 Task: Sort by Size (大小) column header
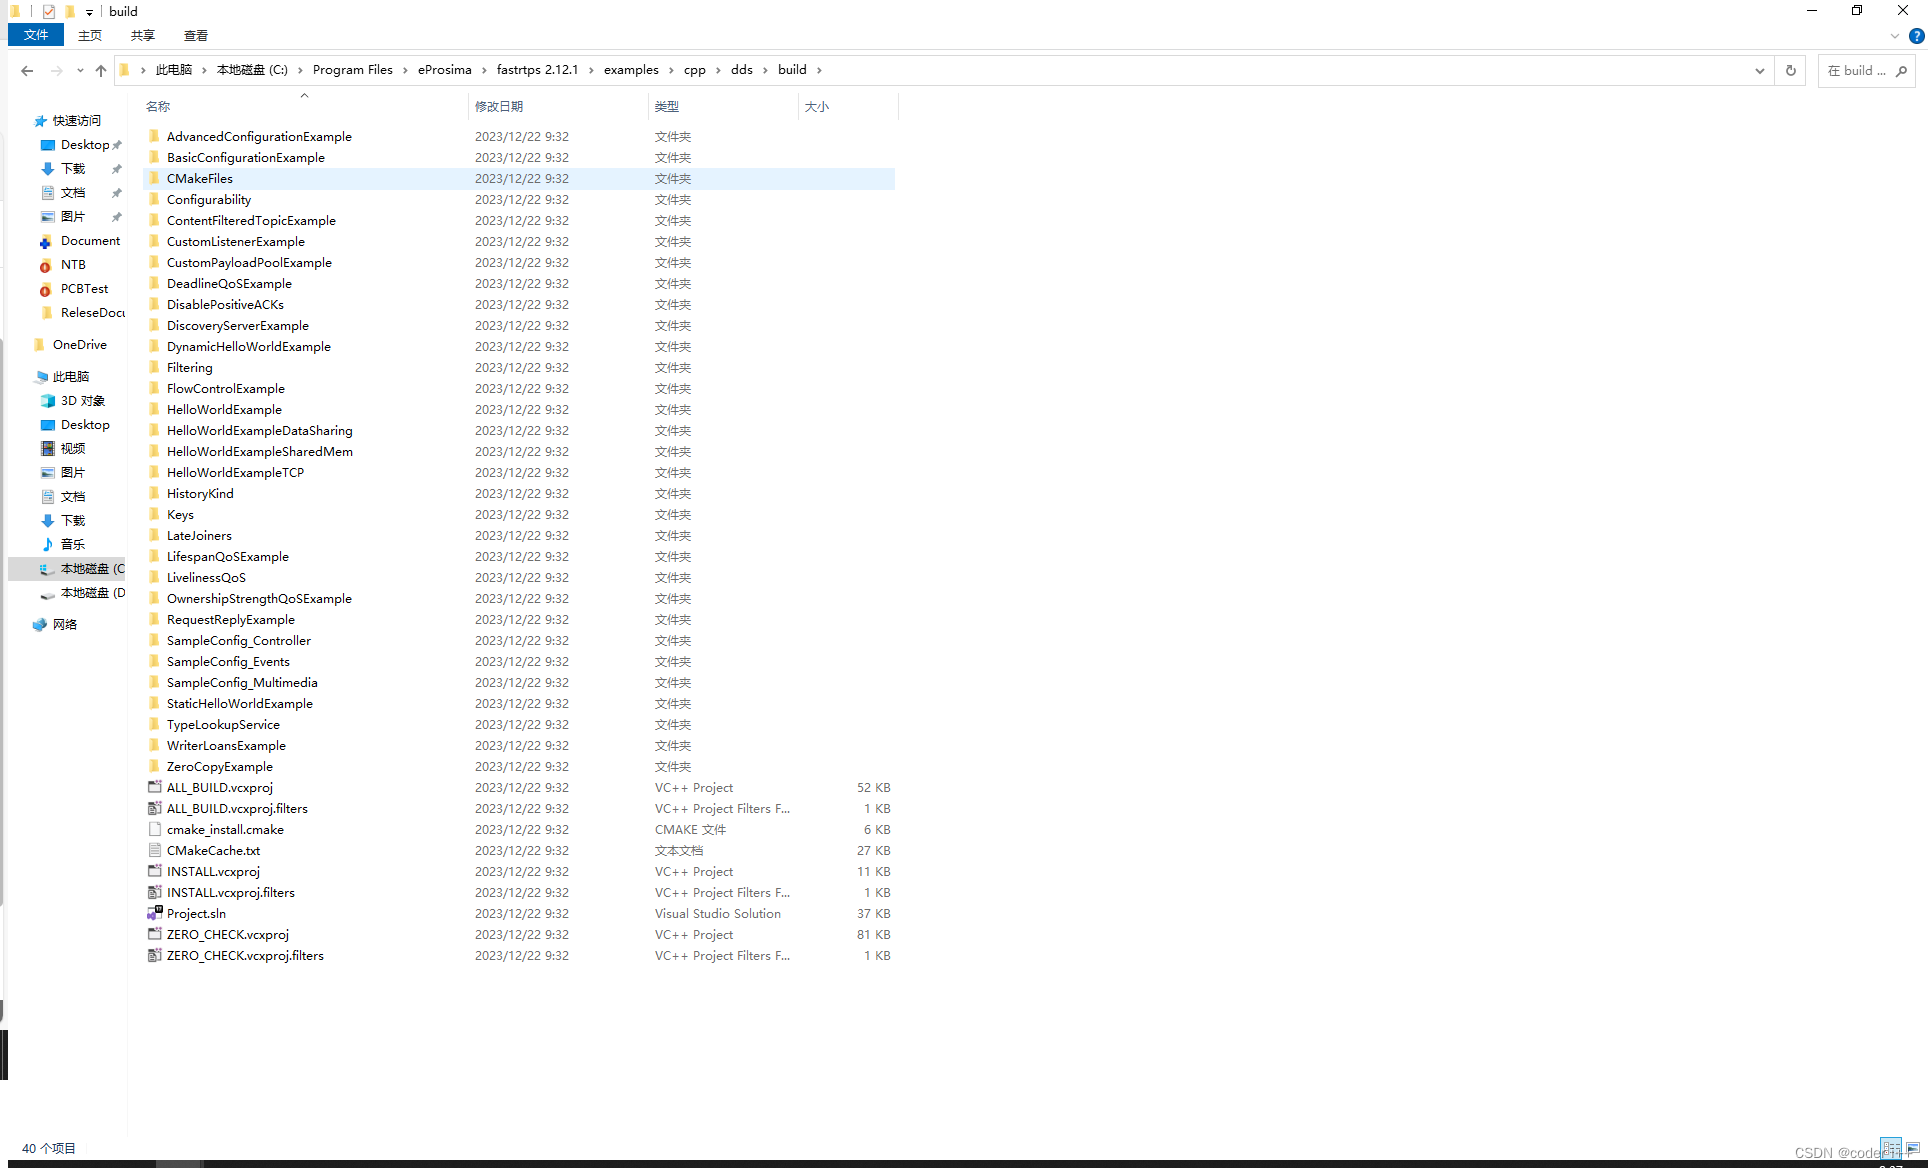[x=817, y=106]
